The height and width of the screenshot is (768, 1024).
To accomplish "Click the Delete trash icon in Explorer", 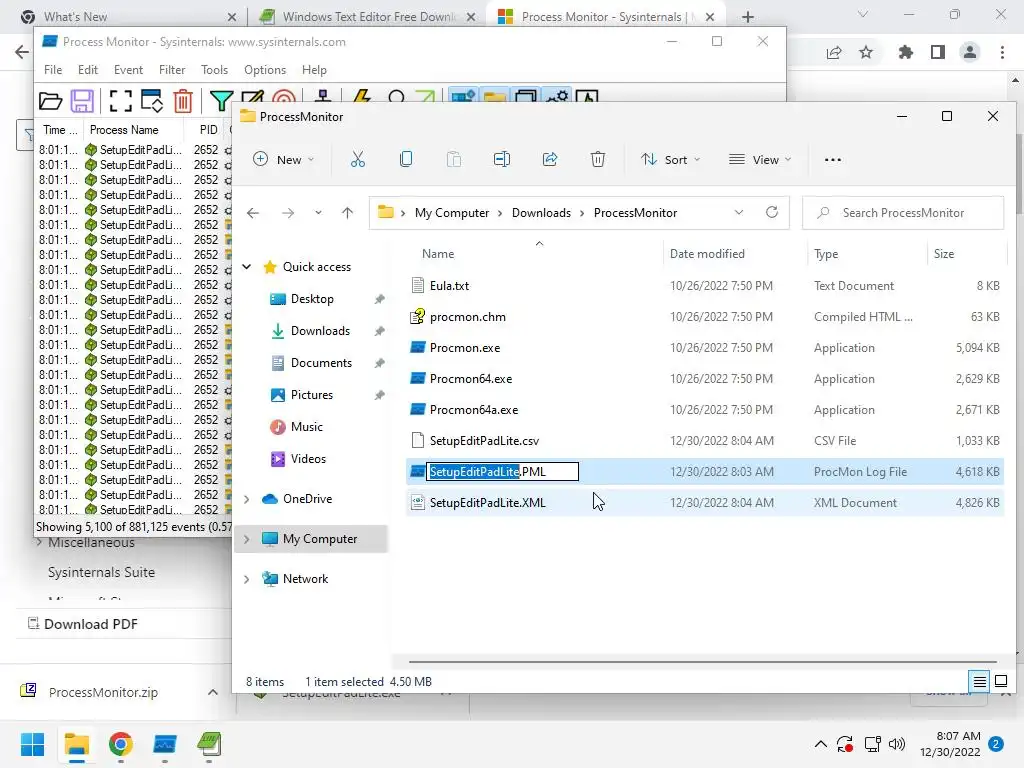I will tap(598, 159).
